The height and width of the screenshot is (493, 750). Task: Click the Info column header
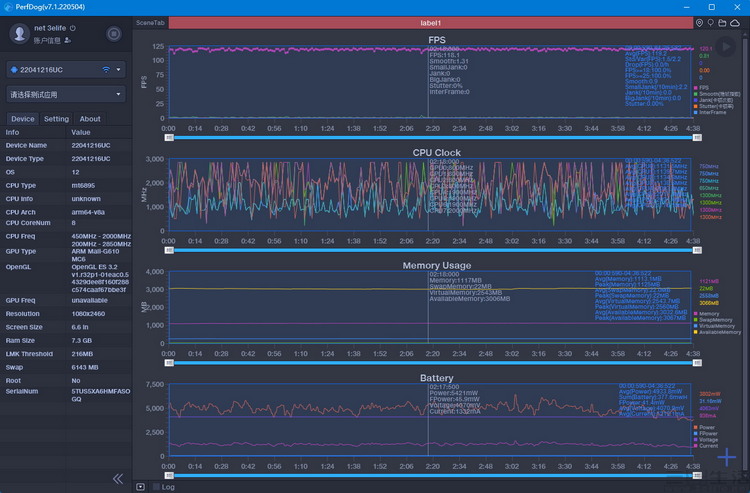point(12,132)
